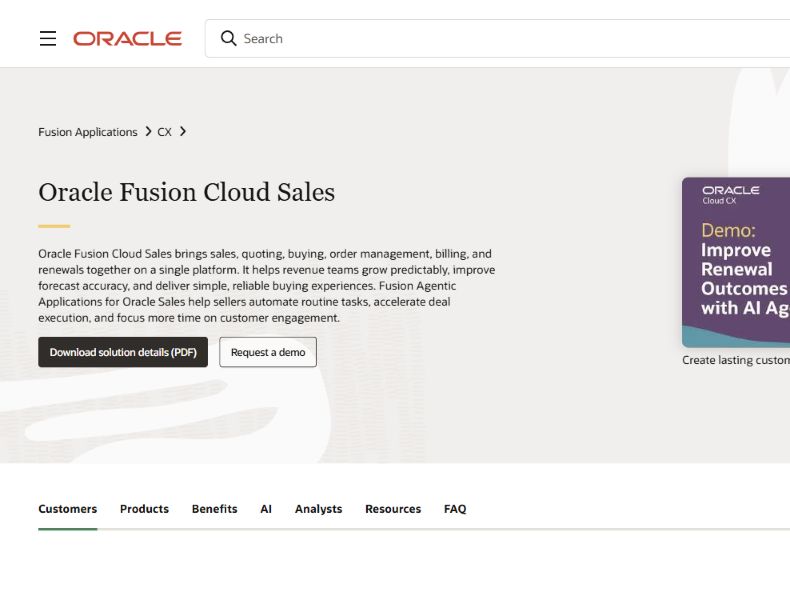Click chevron after Fusion Applications breadcrumb
The width and height of the screenshot is (790, 600).
148,131
